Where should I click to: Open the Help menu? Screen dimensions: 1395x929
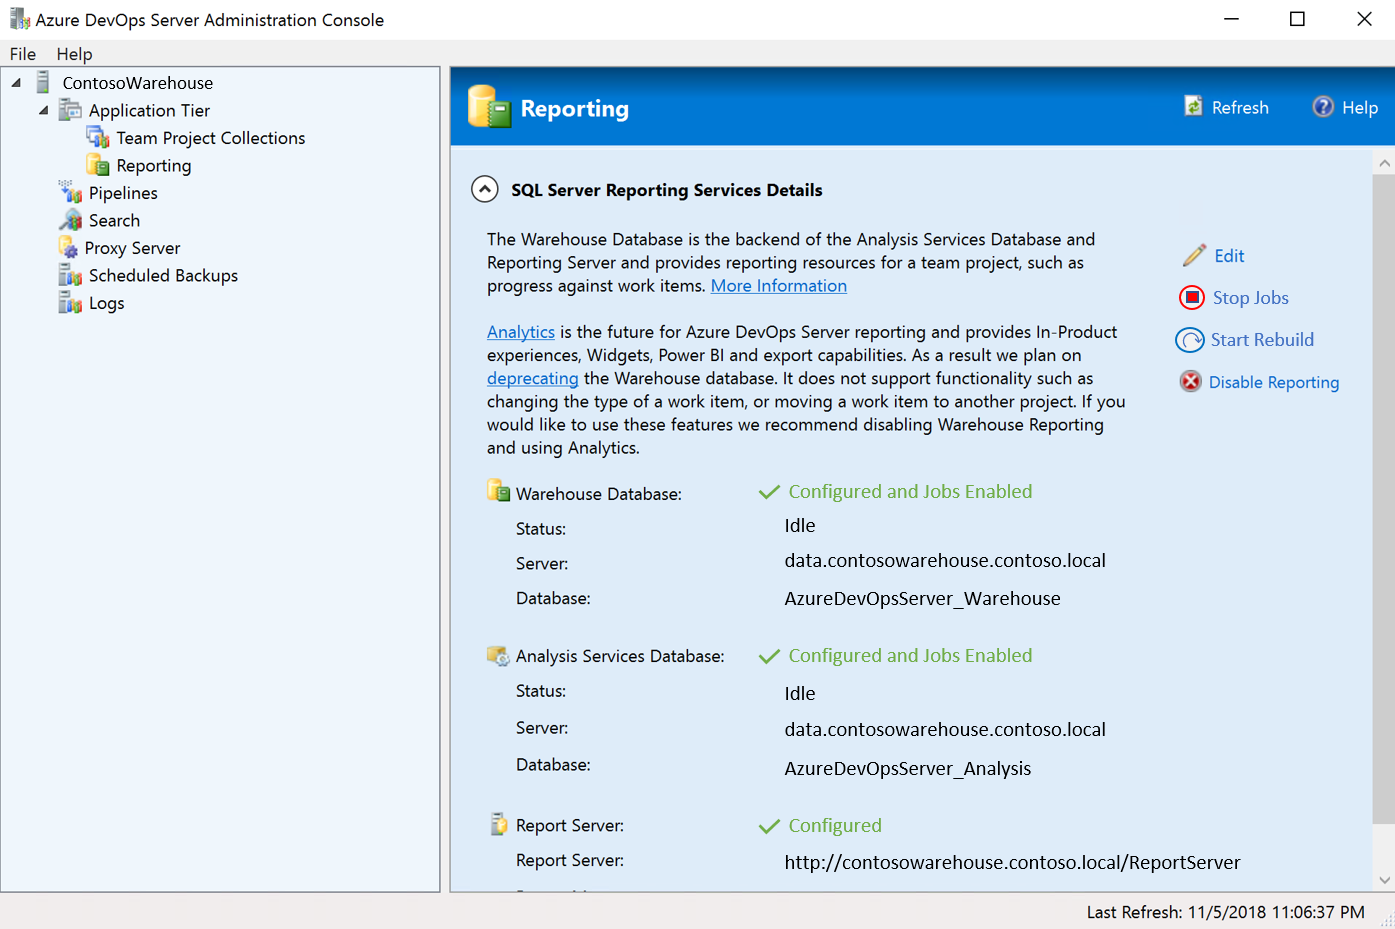74,54
